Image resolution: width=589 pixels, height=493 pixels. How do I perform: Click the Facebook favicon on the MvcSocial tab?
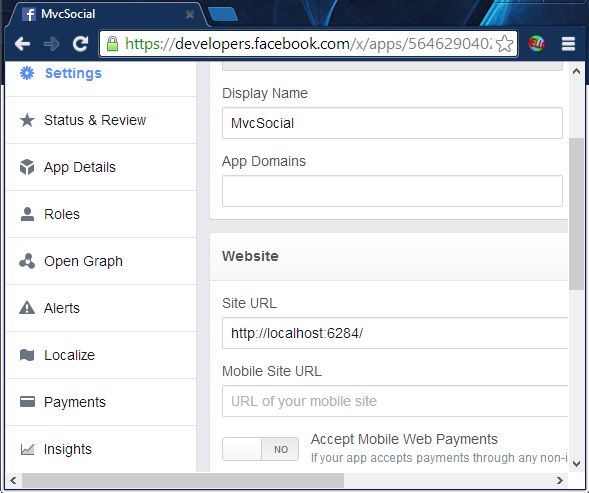tap(29, 15)
